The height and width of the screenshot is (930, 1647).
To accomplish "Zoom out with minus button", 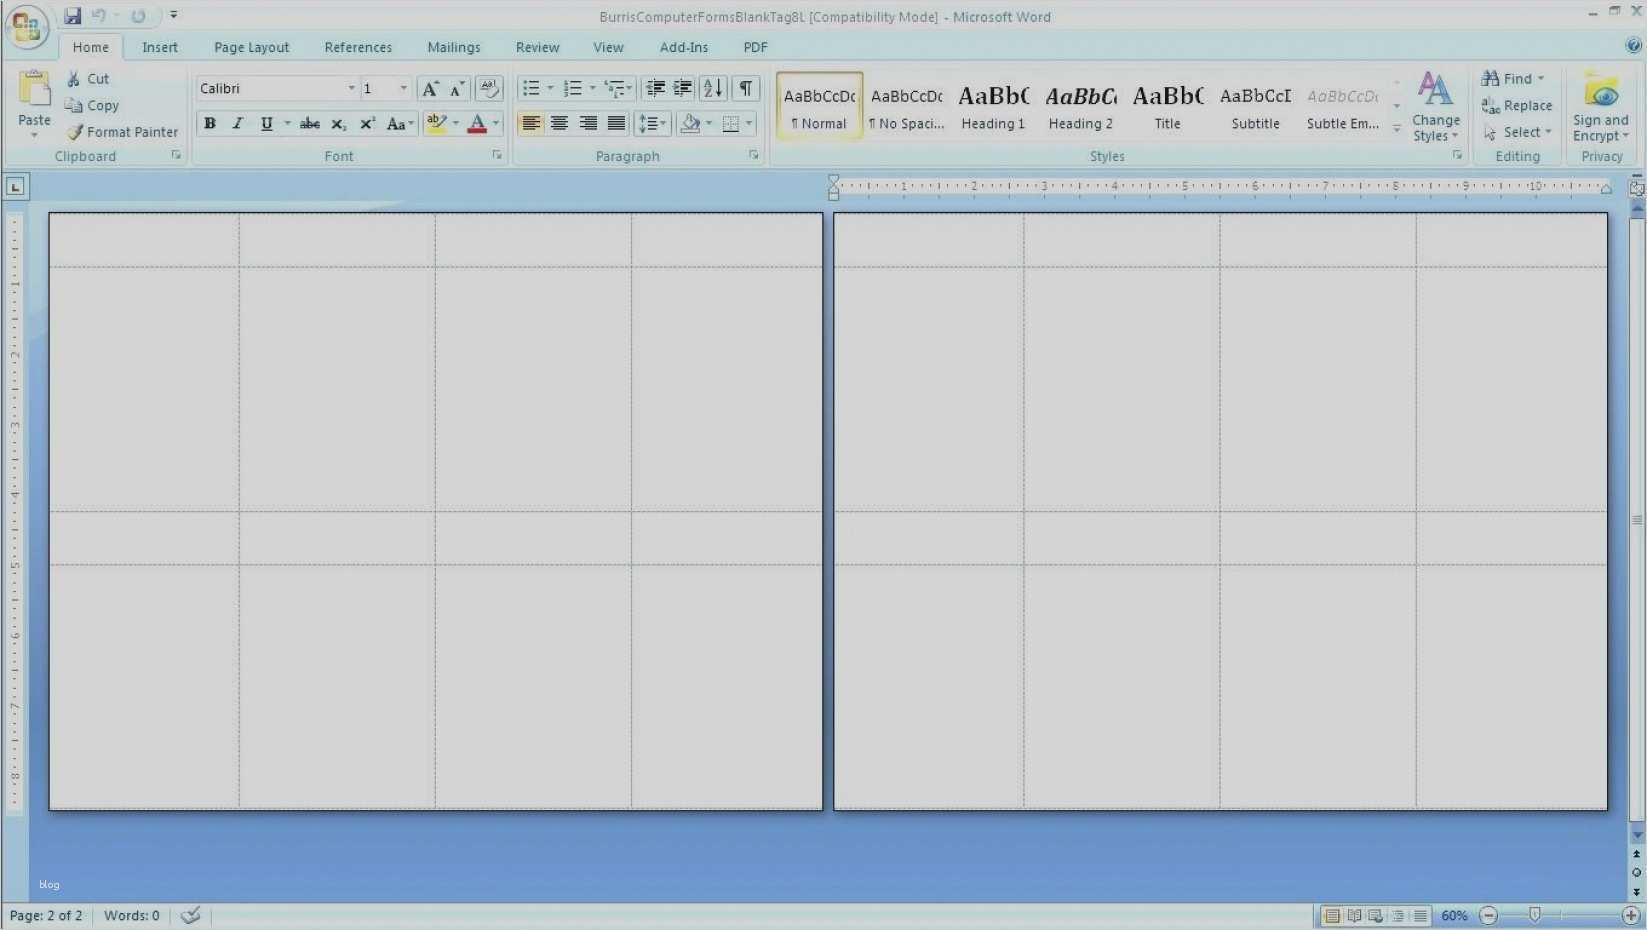I will pos(1489,915).
